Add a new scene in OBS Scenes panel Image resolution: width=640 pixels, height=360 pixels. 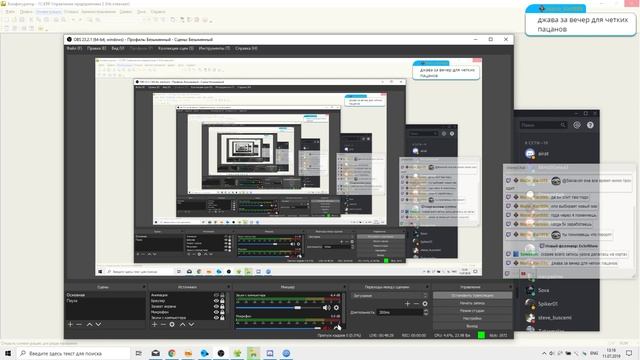[x=70, y=324]
